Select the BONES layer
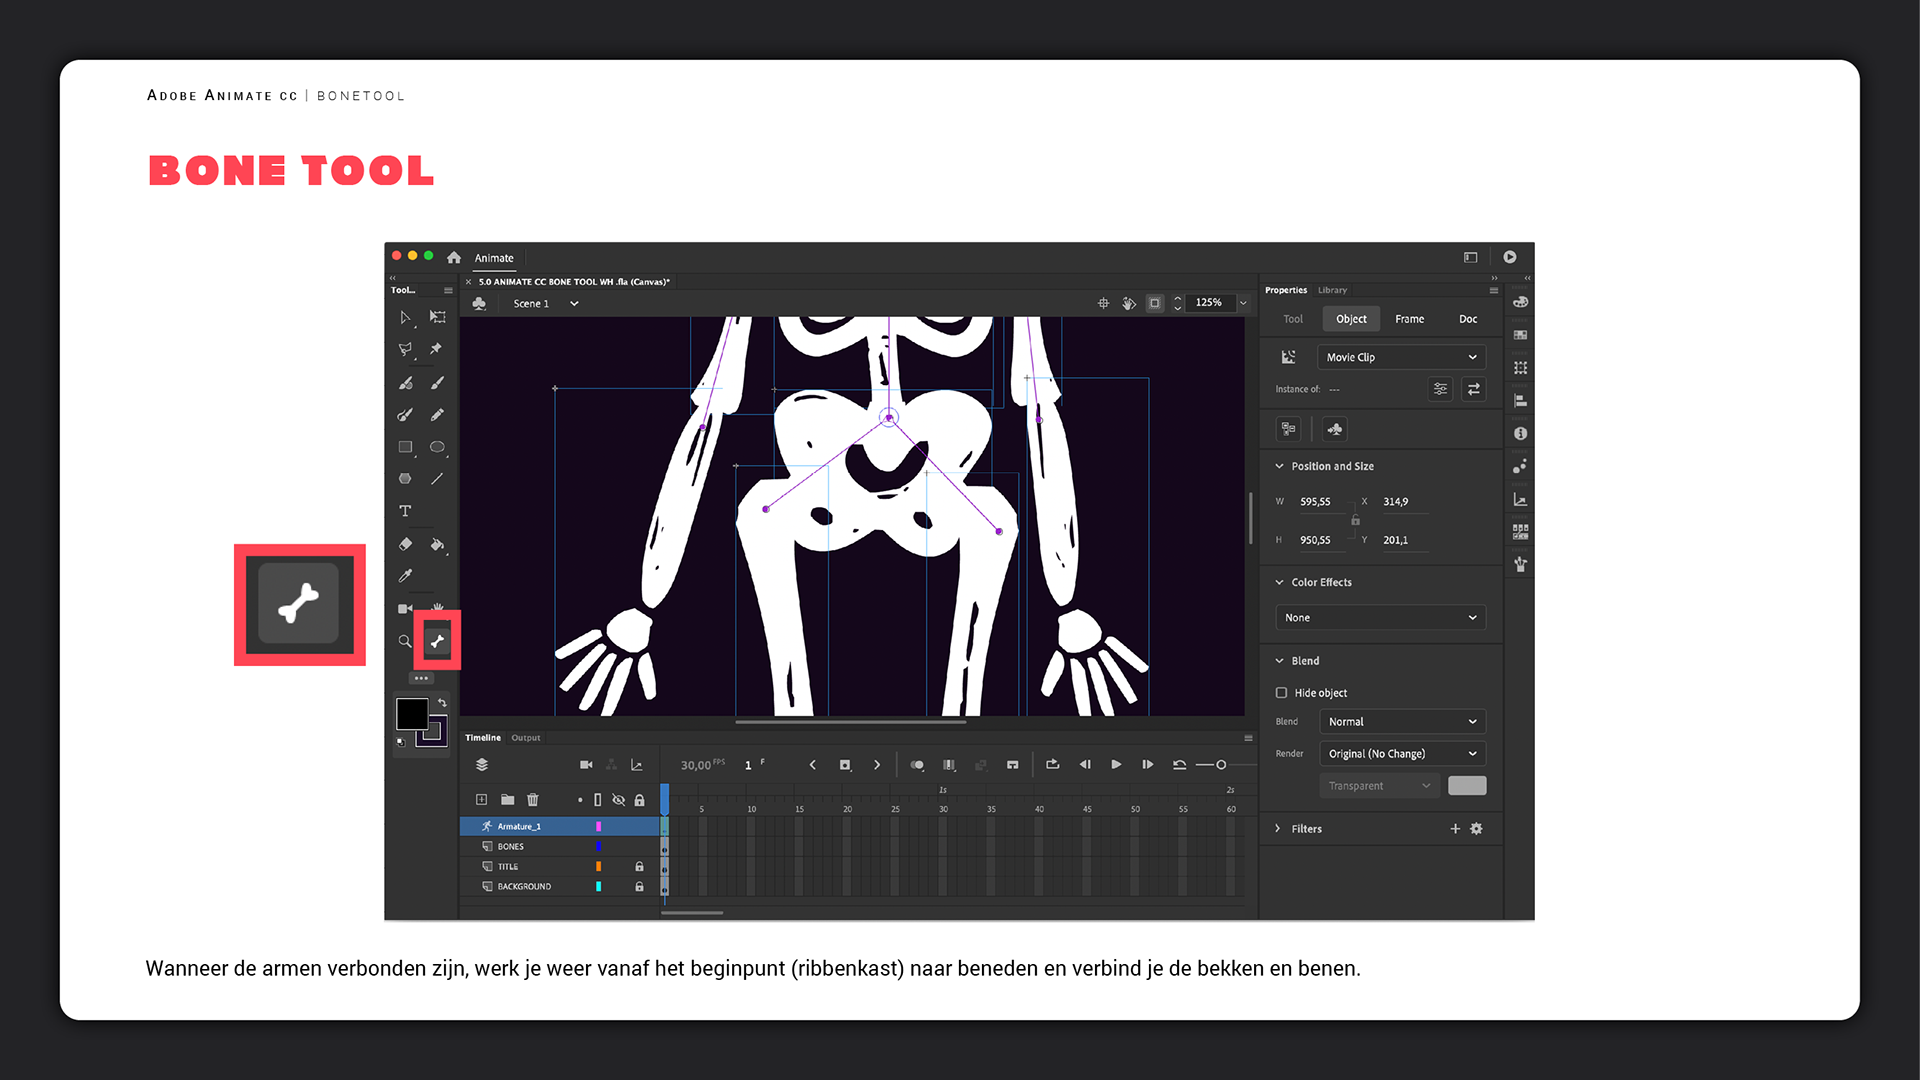This screenshot has width=1920, height=1080. coord(511,846)
